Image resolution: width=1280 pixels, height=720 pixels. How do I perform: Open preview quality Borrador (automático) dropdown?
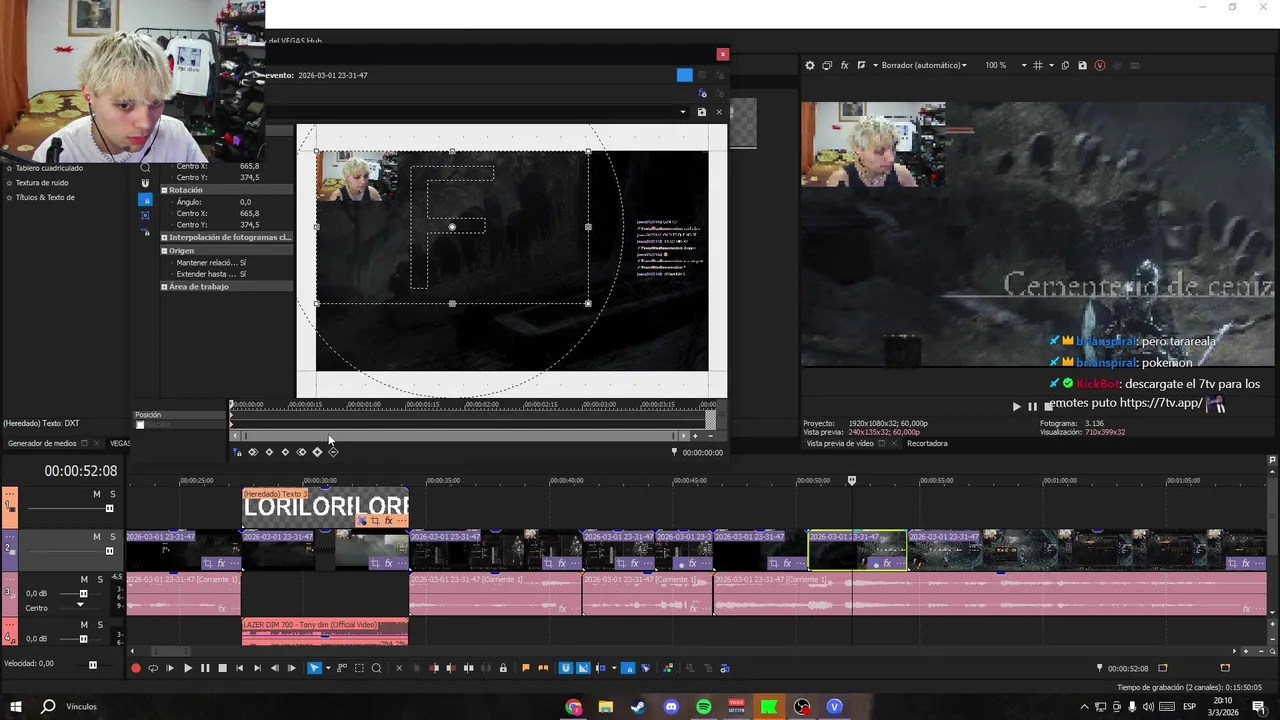point(924,65)
